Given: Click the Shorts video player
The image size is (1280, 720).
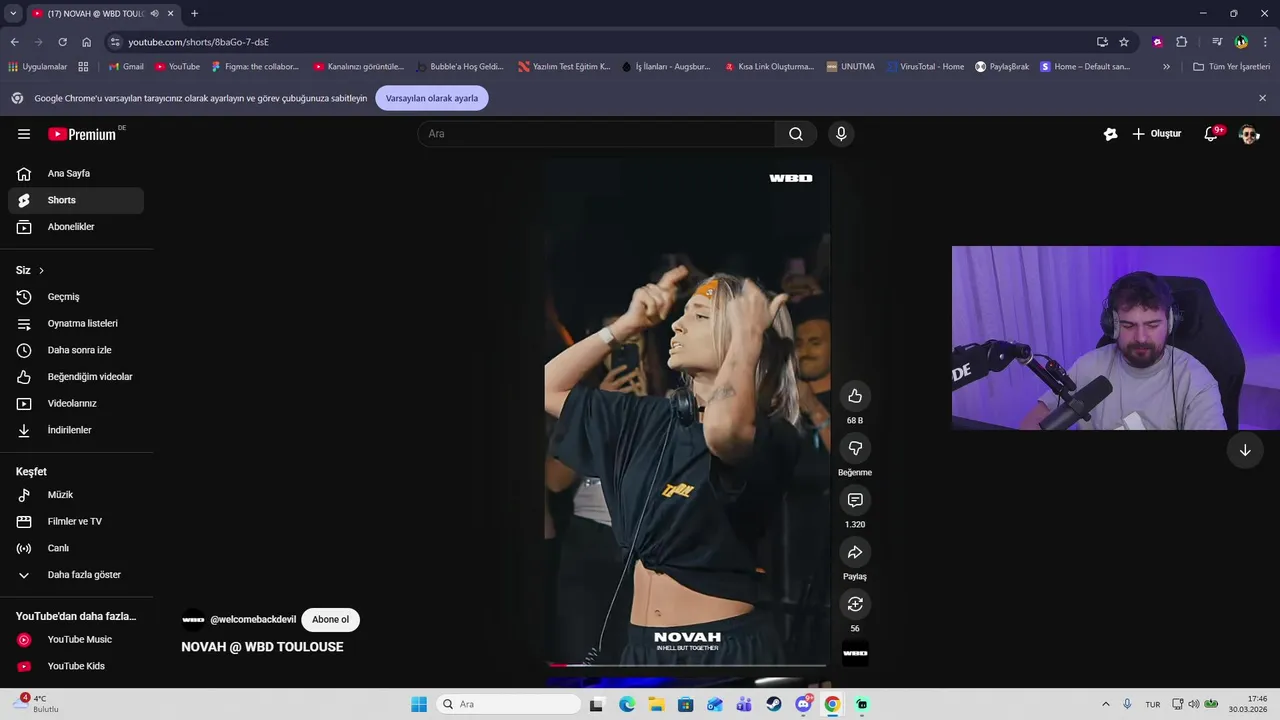Looking at the screenshot, I should pyautogui.click(x=687, y=412).
